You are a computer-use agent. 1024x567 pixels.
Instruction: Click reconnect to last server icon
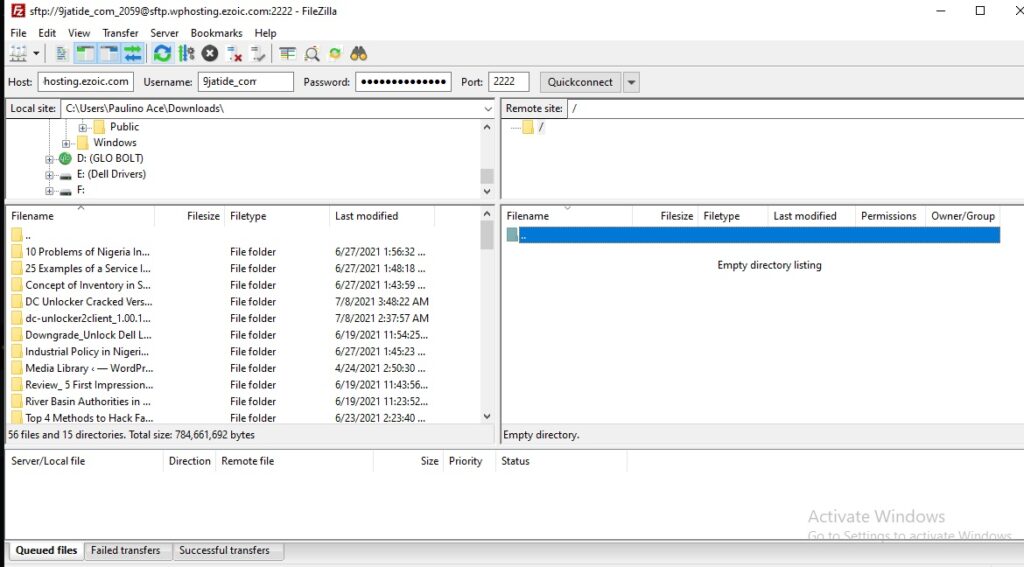pyautogui.click(x=258, y=53)
